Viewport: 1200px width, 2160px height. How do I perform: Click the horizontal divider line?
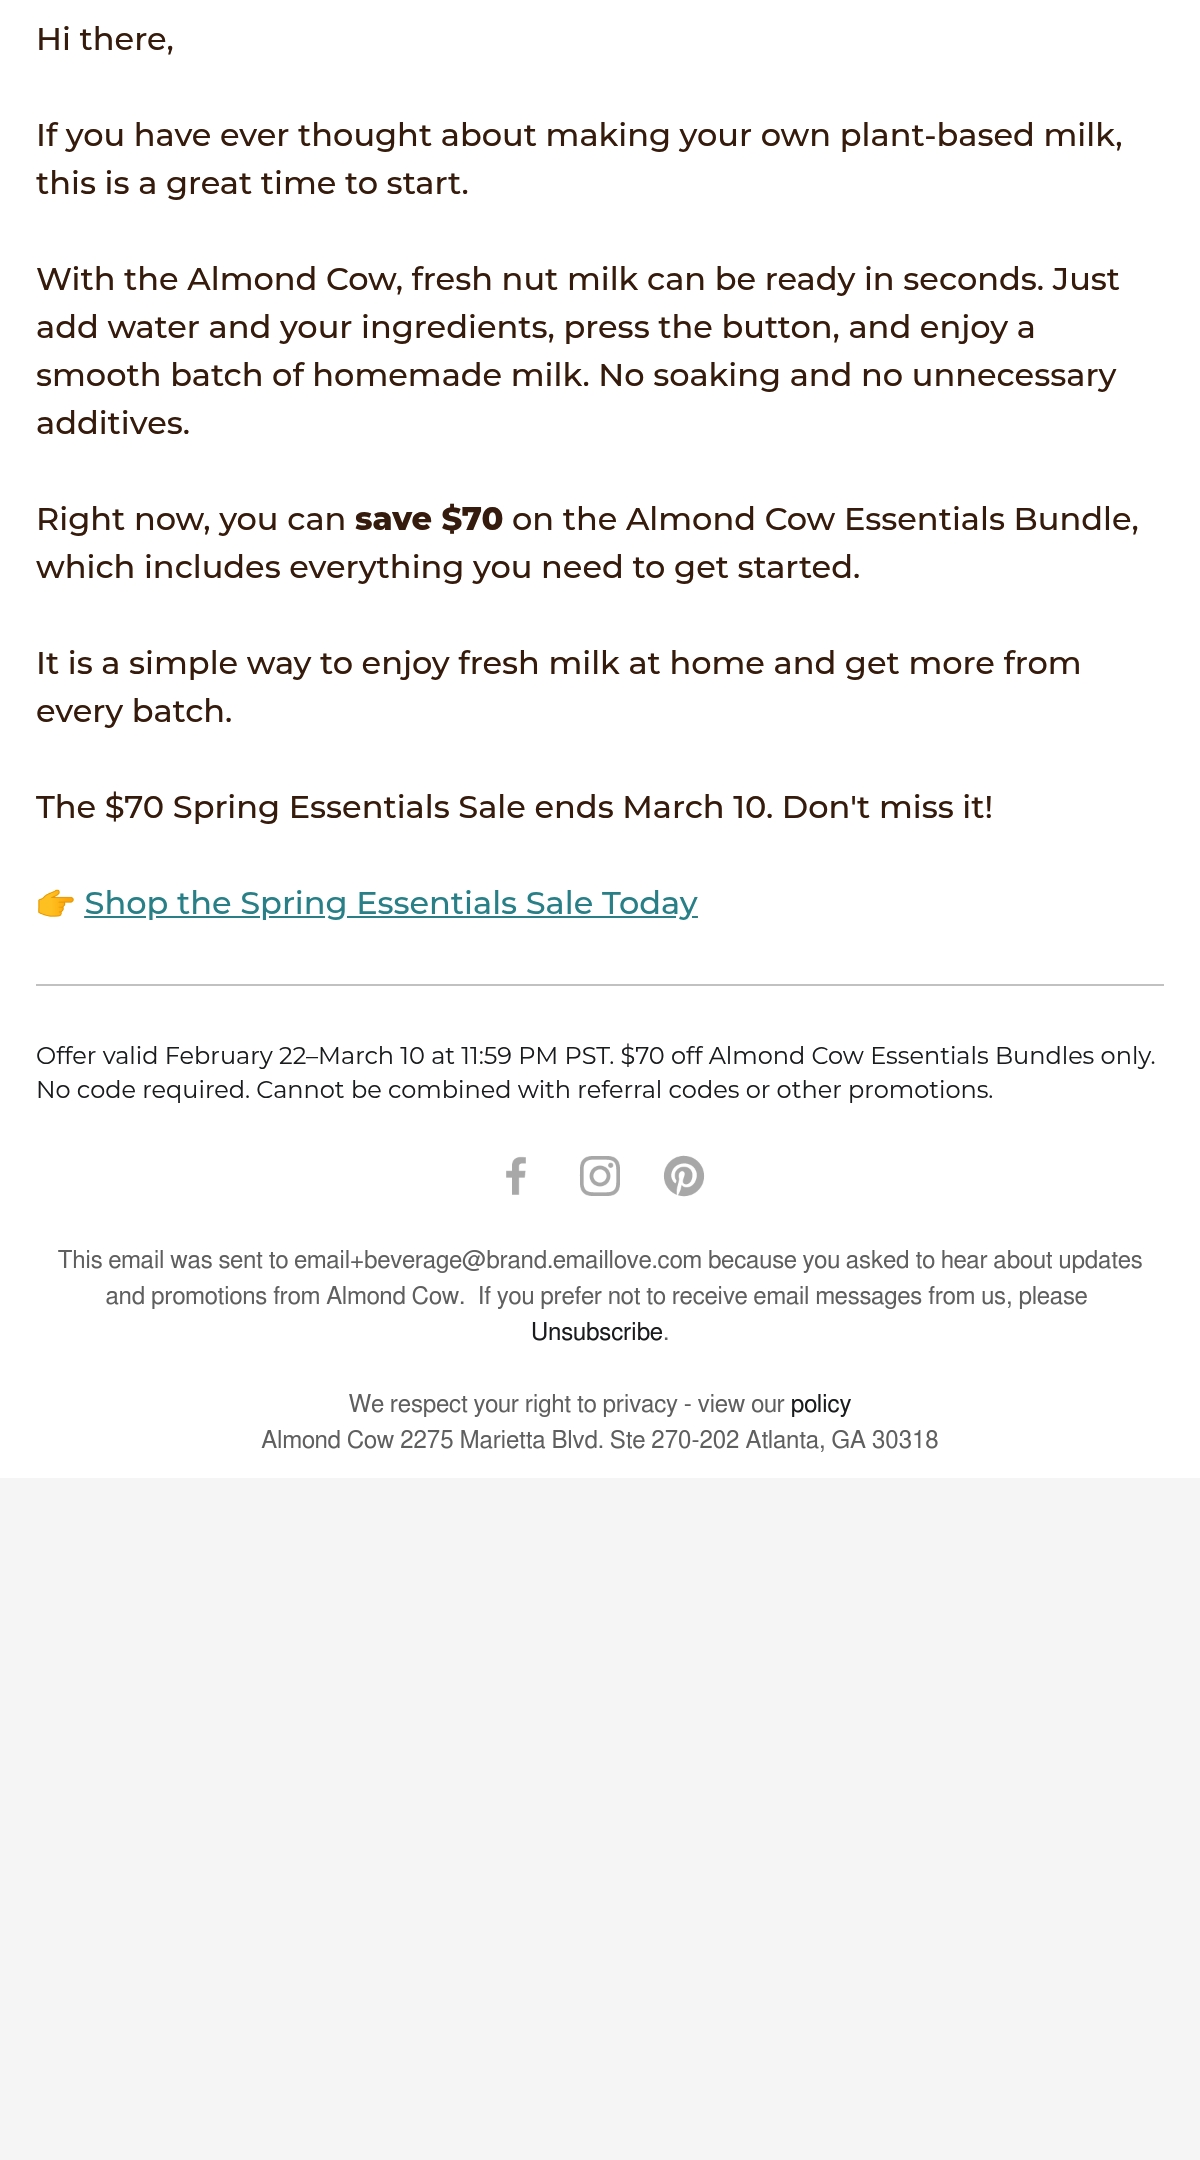600,985
